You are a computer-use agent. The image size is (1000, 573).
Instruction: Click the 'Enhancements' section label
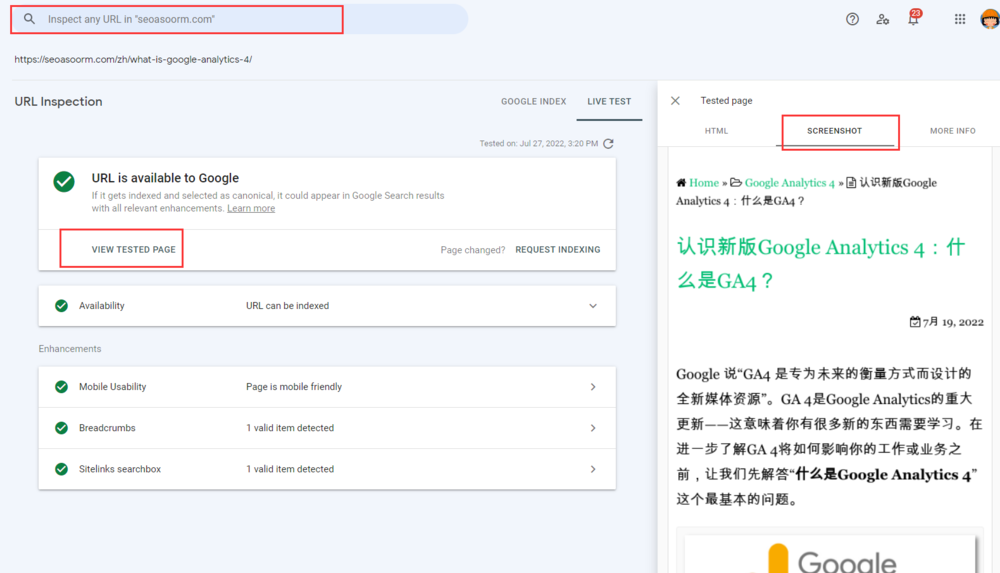[x=70, y=349]
